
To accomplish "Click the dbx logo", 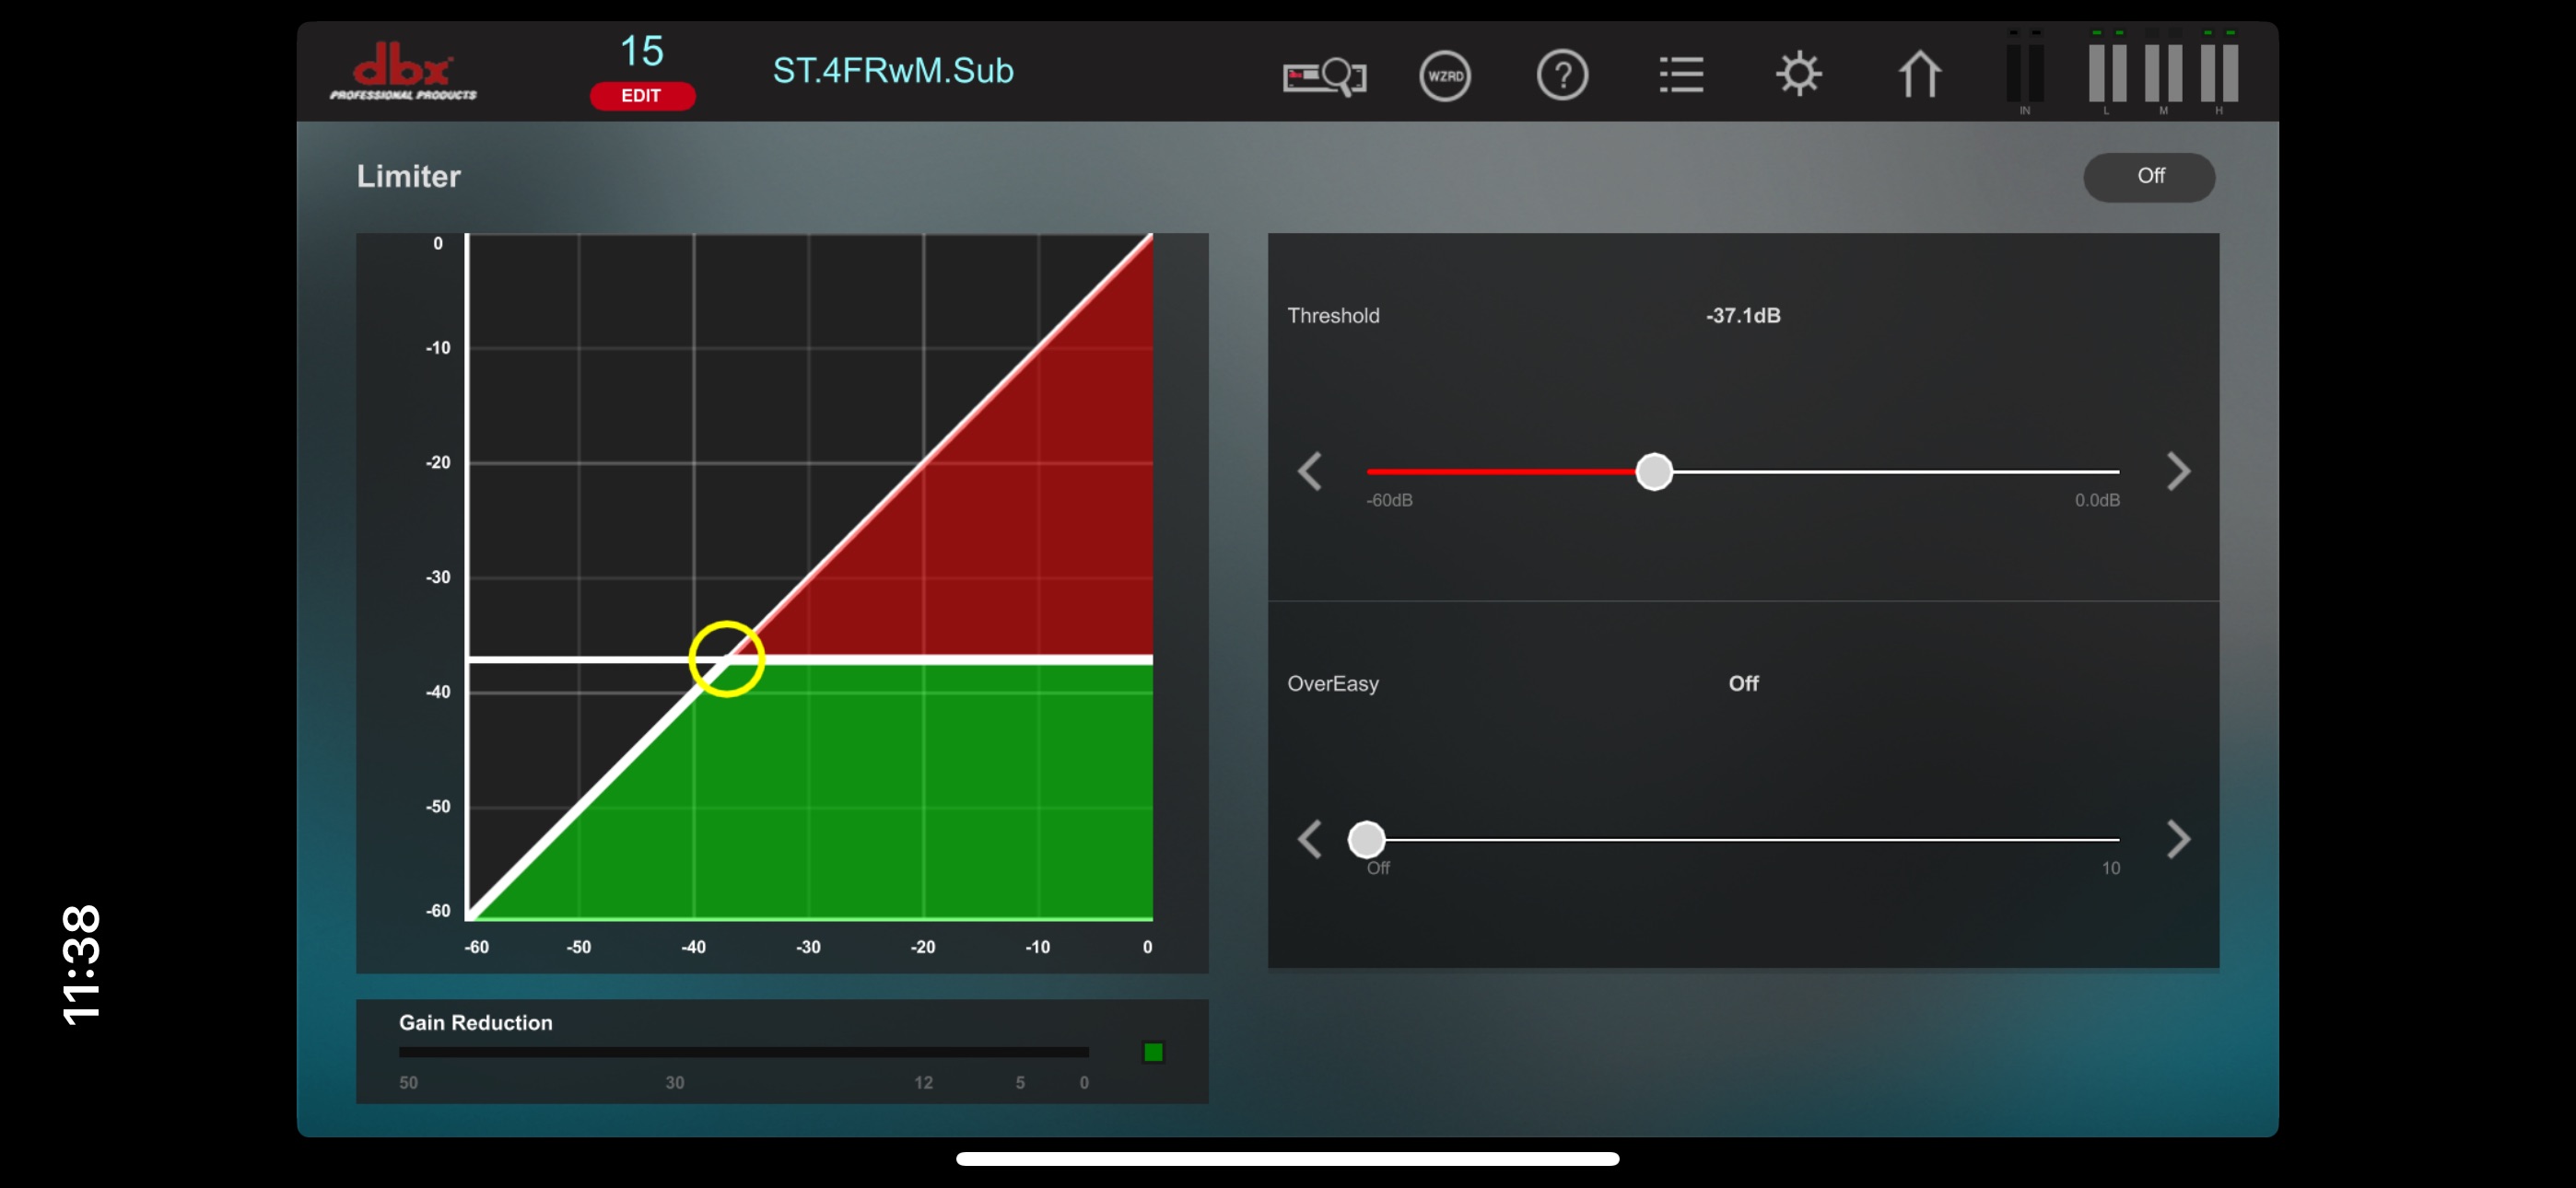I will 403,71.
